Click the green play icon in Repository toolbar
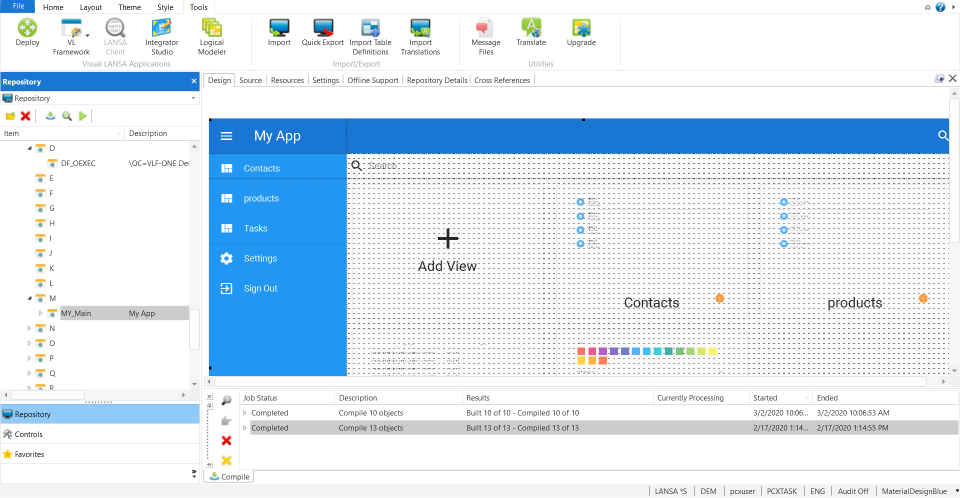This screenshot has height=498, width=960. (x=83, y=116)
